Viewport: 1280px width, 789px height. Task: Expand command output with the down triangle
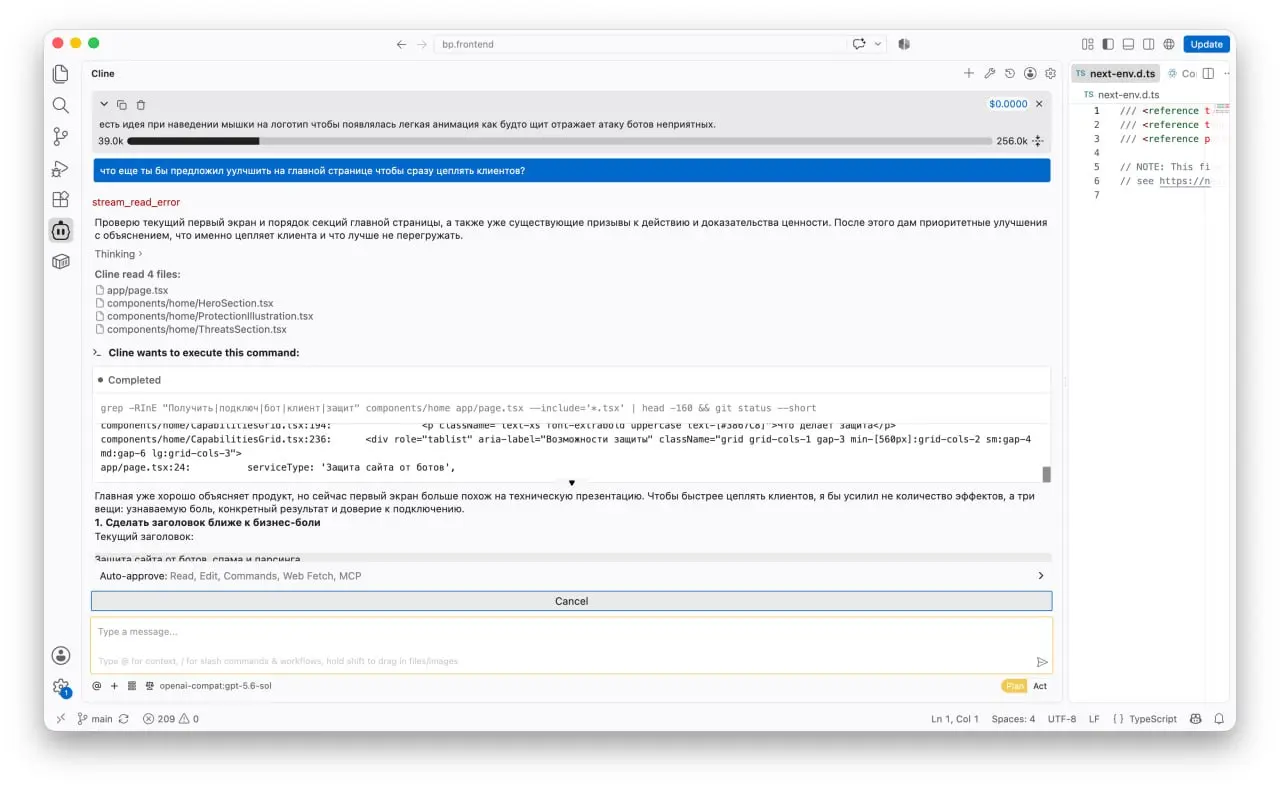coord(572,483)
